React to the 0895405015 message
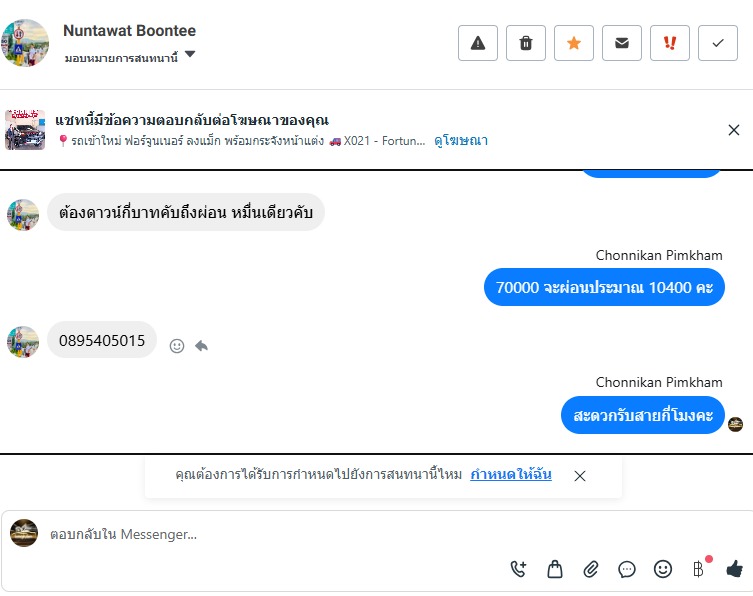 (x=177, y=346)
